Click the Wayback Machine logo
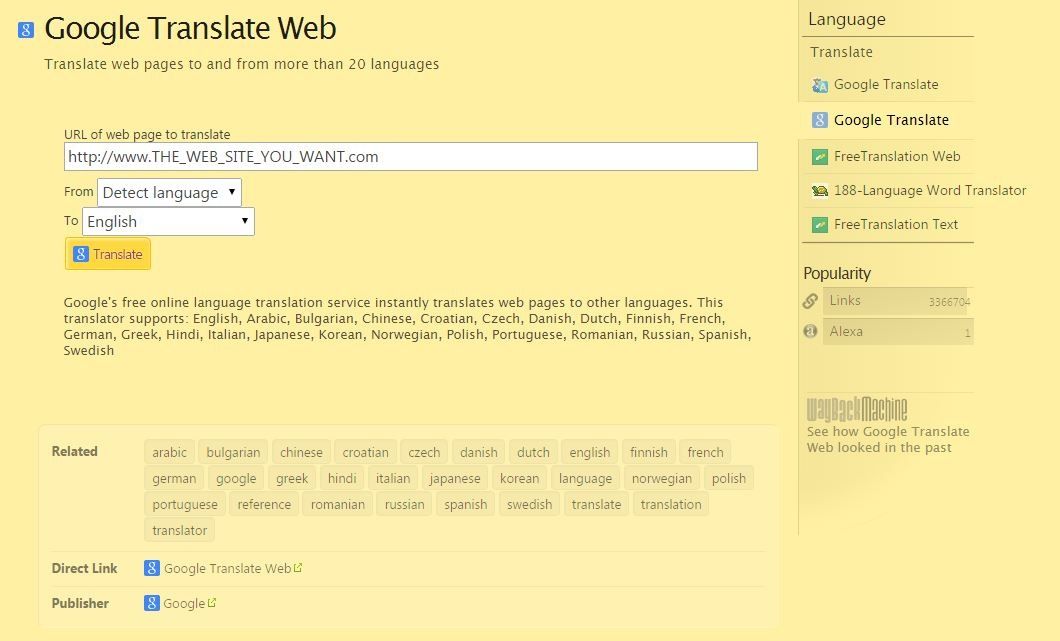 point(857,410)
